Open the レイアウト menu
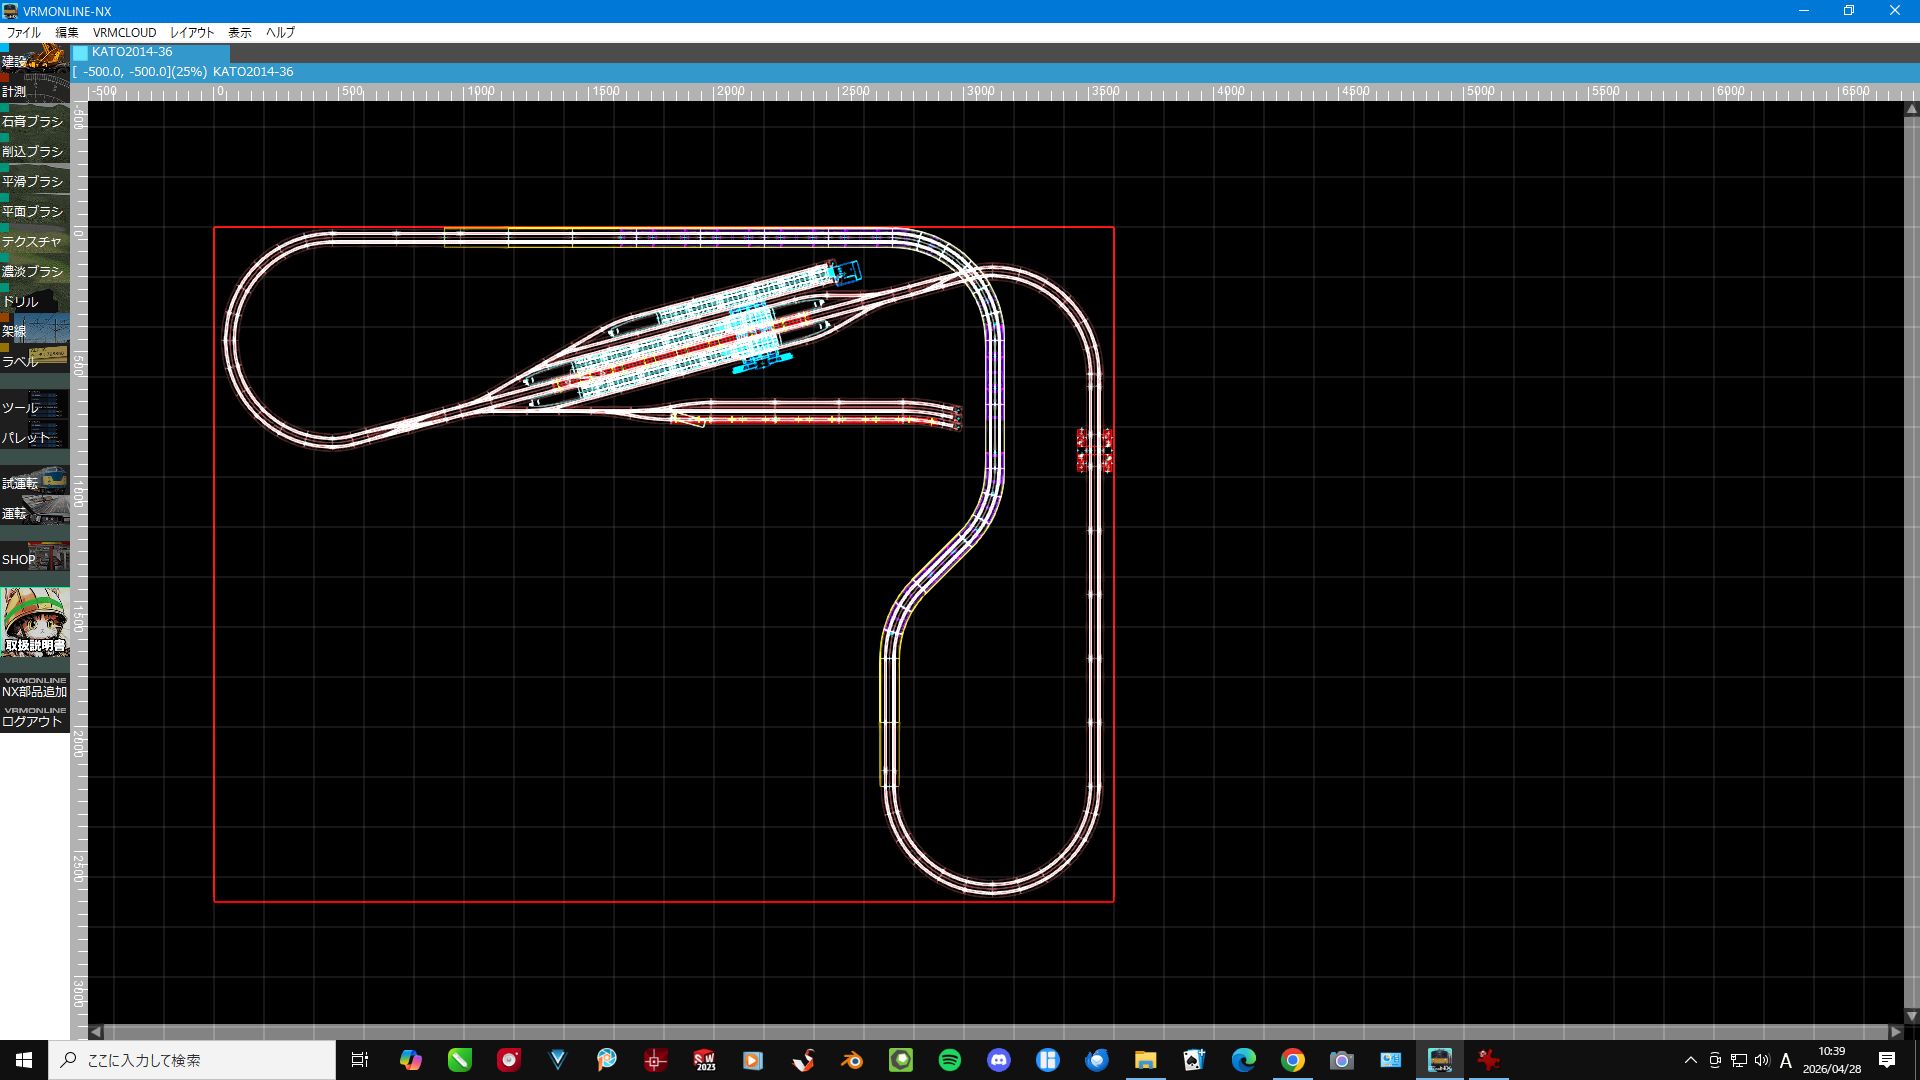This screenshot has width=1920, height=1080. click(x=192, y=32)
